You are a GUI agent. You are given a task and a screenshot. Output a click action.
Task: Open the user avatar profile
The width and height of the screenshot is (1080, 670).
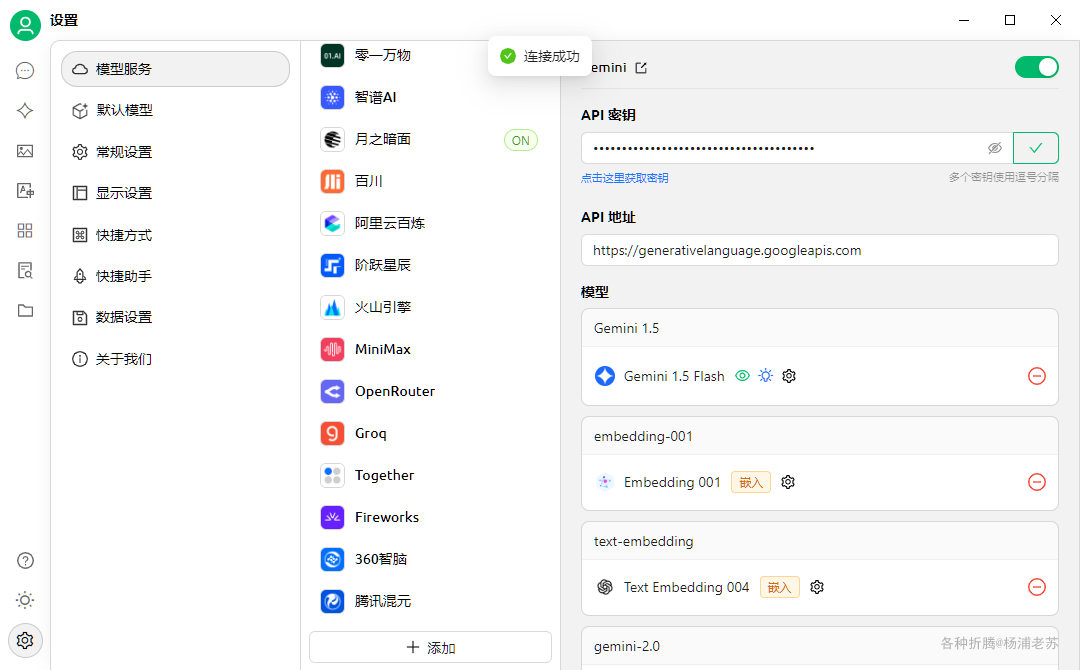pos(25,25)
